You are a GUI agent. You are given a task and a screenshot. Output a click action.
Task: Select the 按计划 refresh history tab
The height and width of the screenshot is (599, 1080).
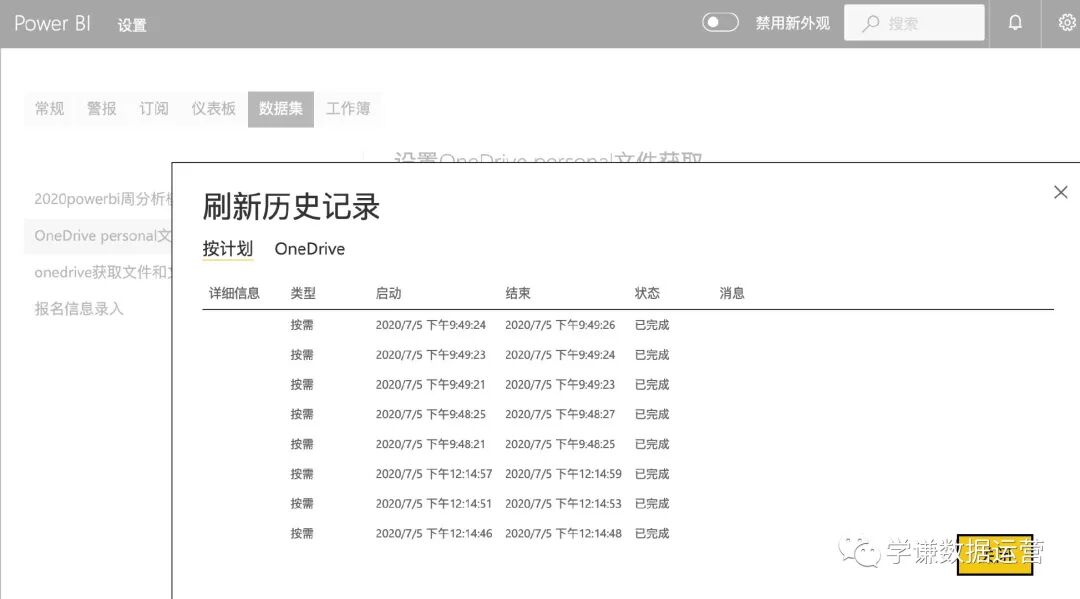pos(228,249)
